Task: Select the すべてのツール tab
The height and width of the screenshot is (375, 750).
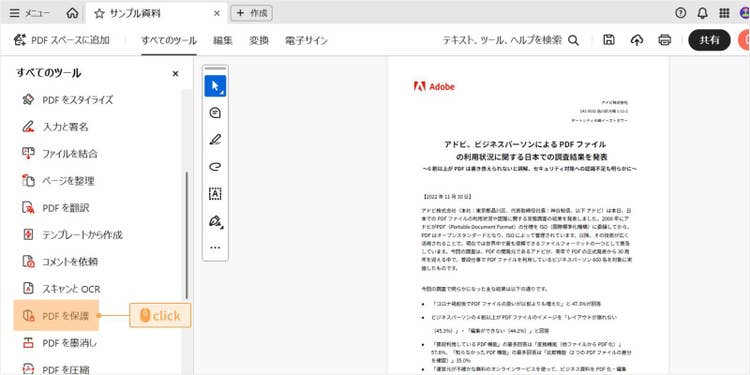Action: pyautogui.click(x=169, y=40)
